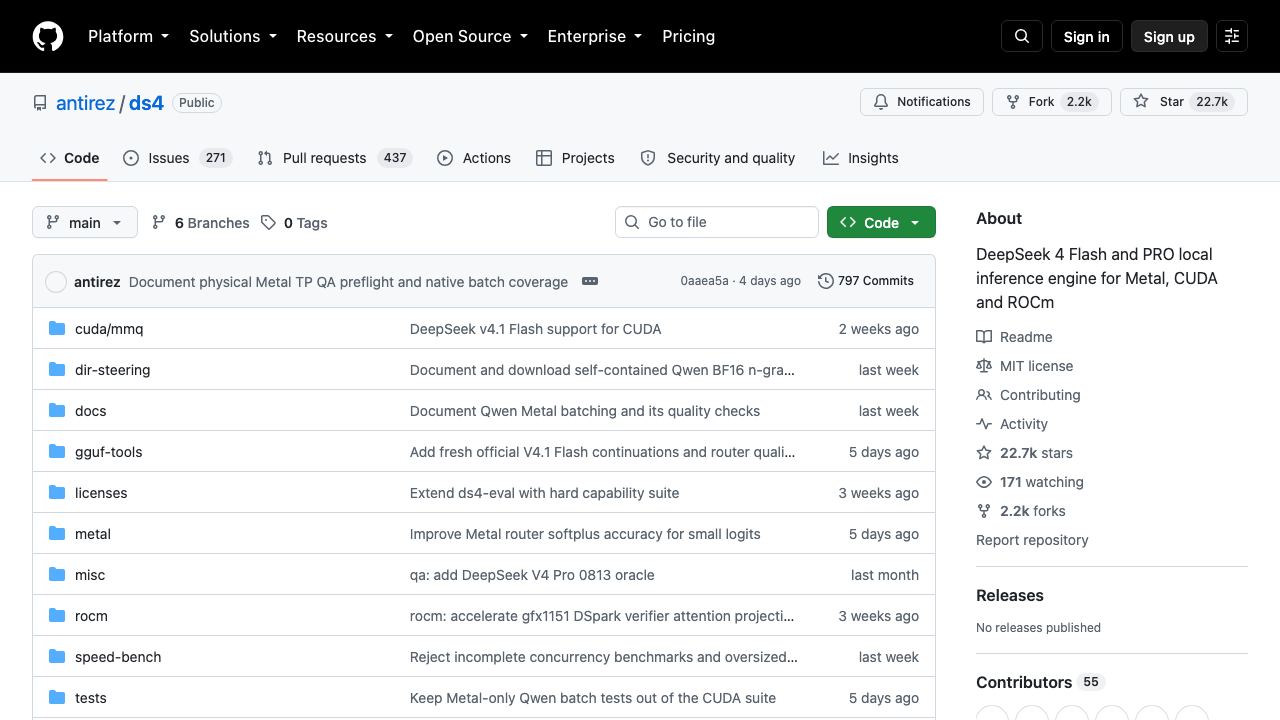Open the Security and quality tab
This screenshot has width=1280, height=720.
[717, 158]
